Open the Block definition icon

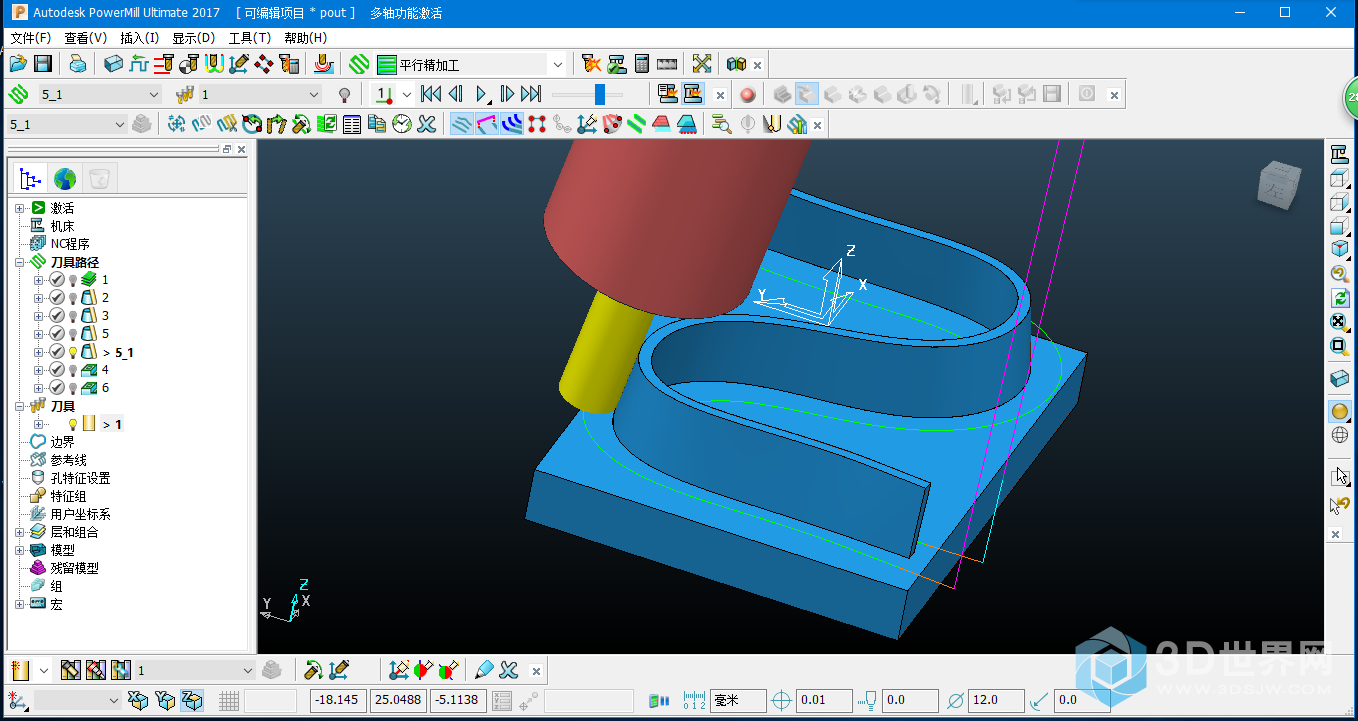(113, 64)
